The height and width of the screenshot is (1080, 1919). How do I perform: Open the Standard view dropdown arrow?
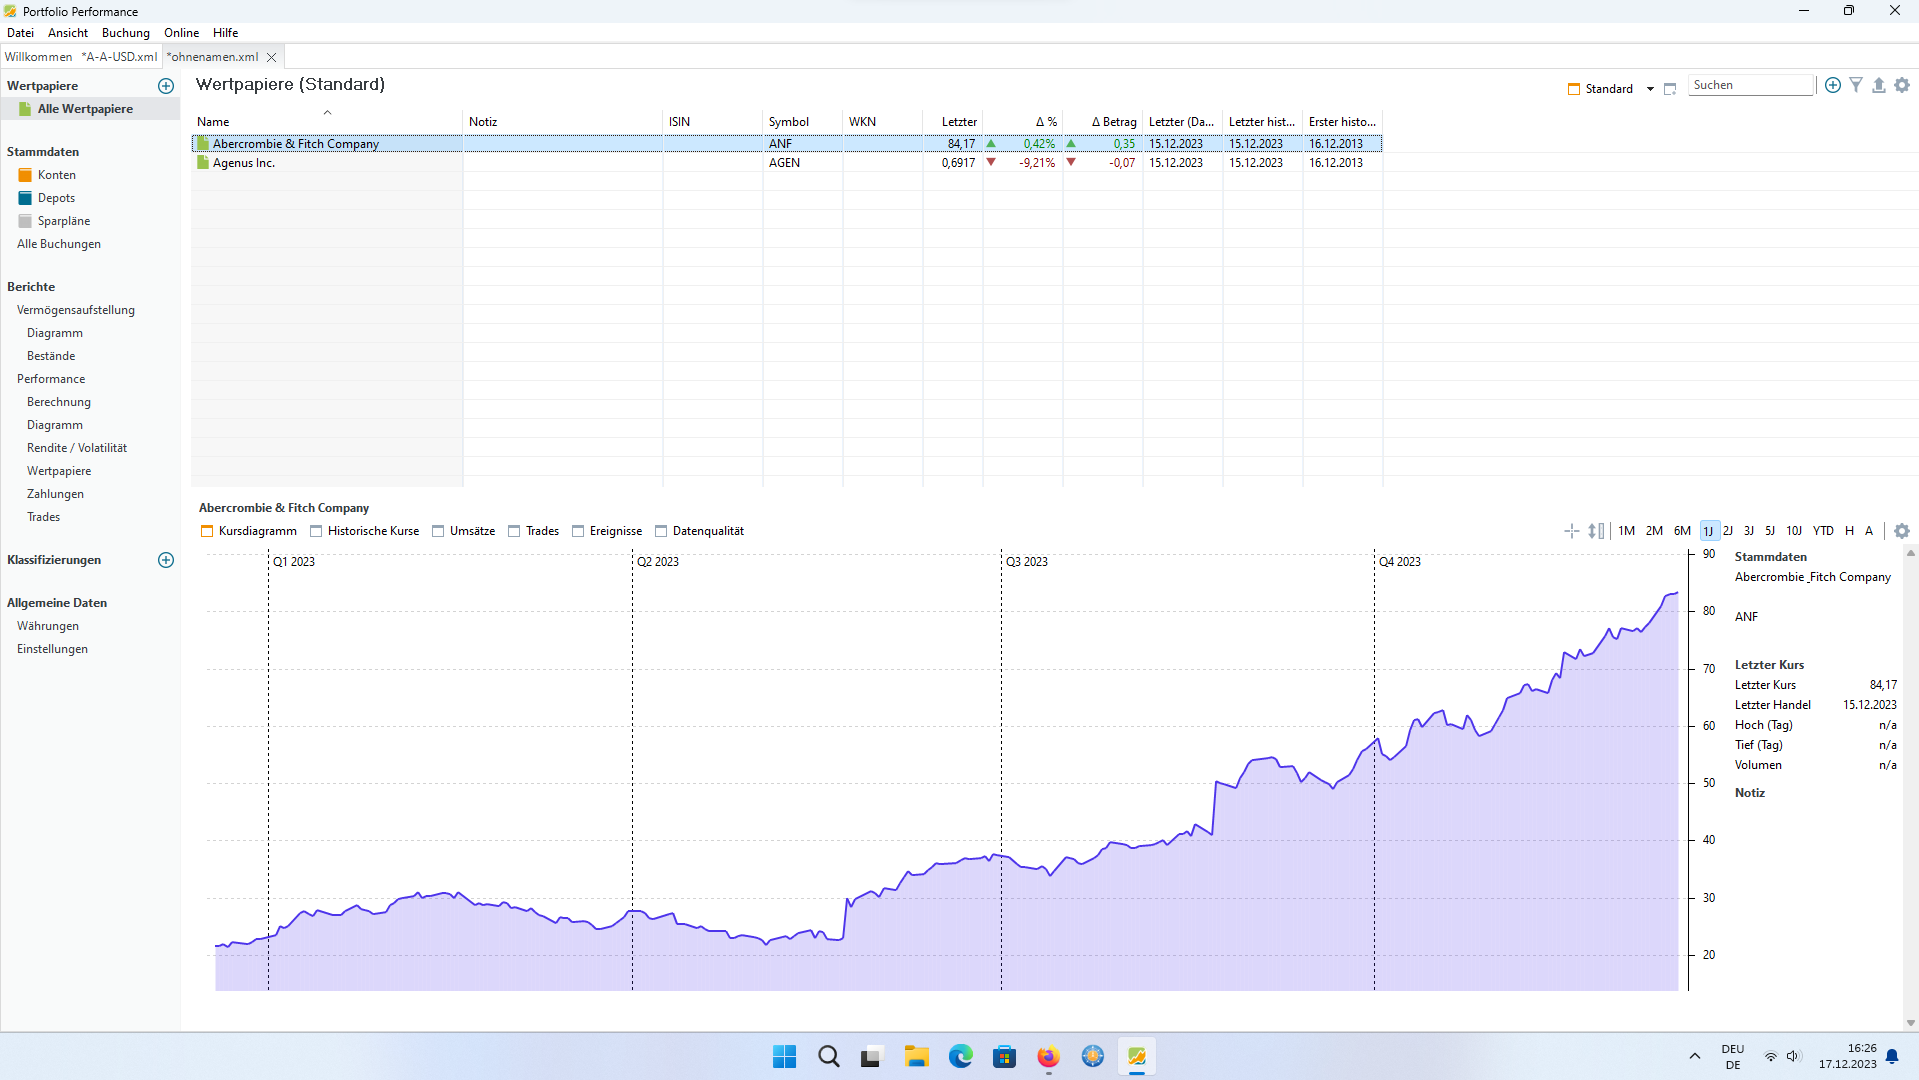(1650, 89)
